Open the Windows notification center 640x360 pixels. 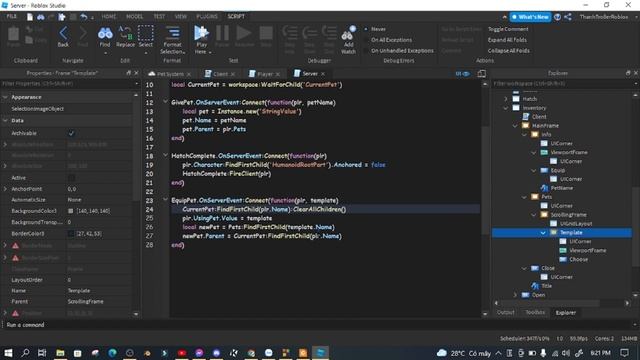[624, 353]
